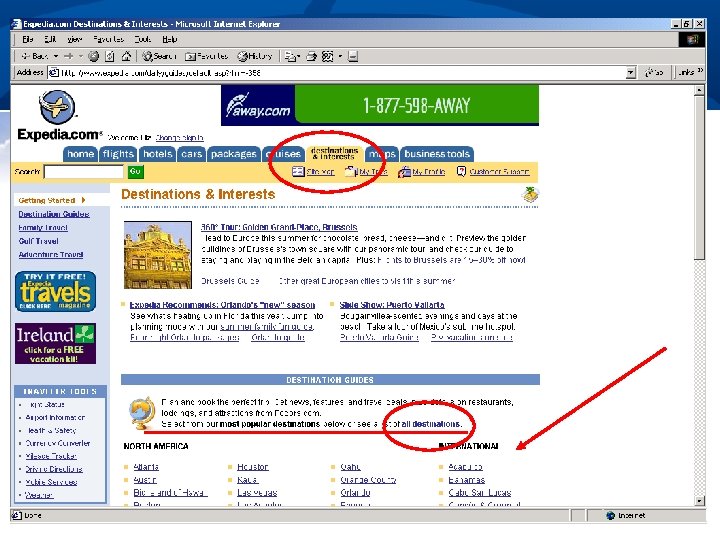The height and width of the screenshot is (540, 720).
Task: Open the Search toolbar button
Action: [159, 56]
